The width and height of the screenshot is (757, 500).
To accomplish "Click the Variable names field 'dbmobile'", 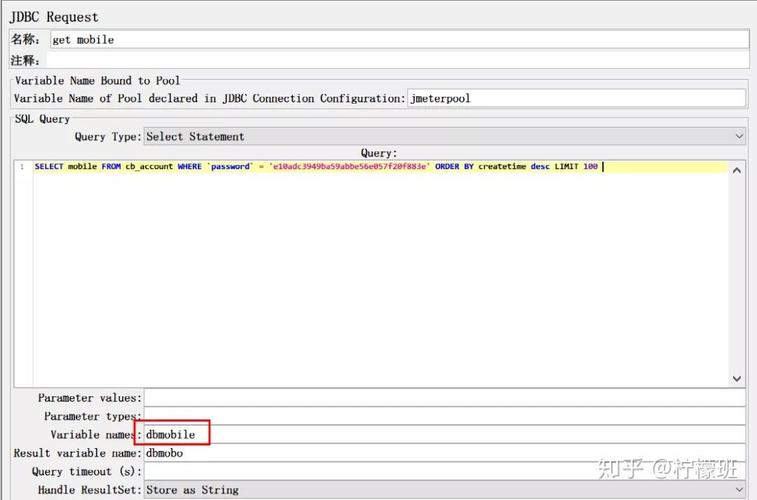I will point(445,434).
